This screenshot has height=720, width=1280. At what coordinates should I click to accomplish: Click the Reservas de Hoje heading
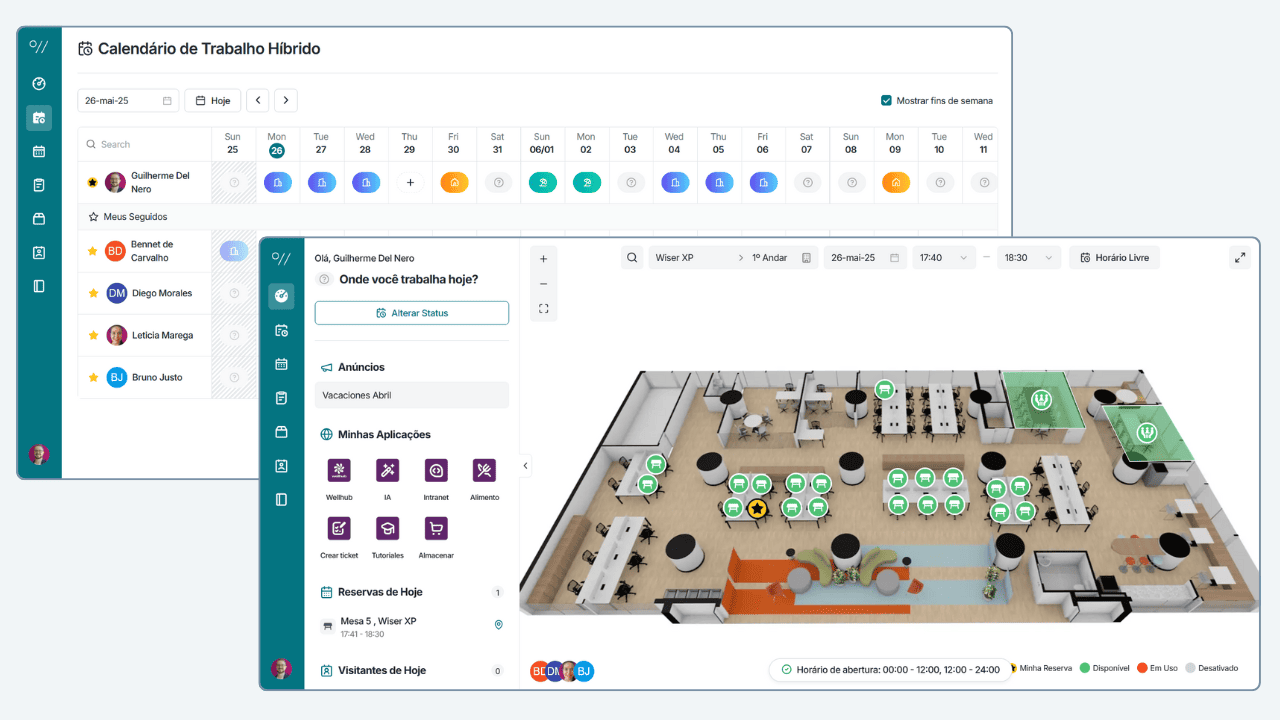380,592
